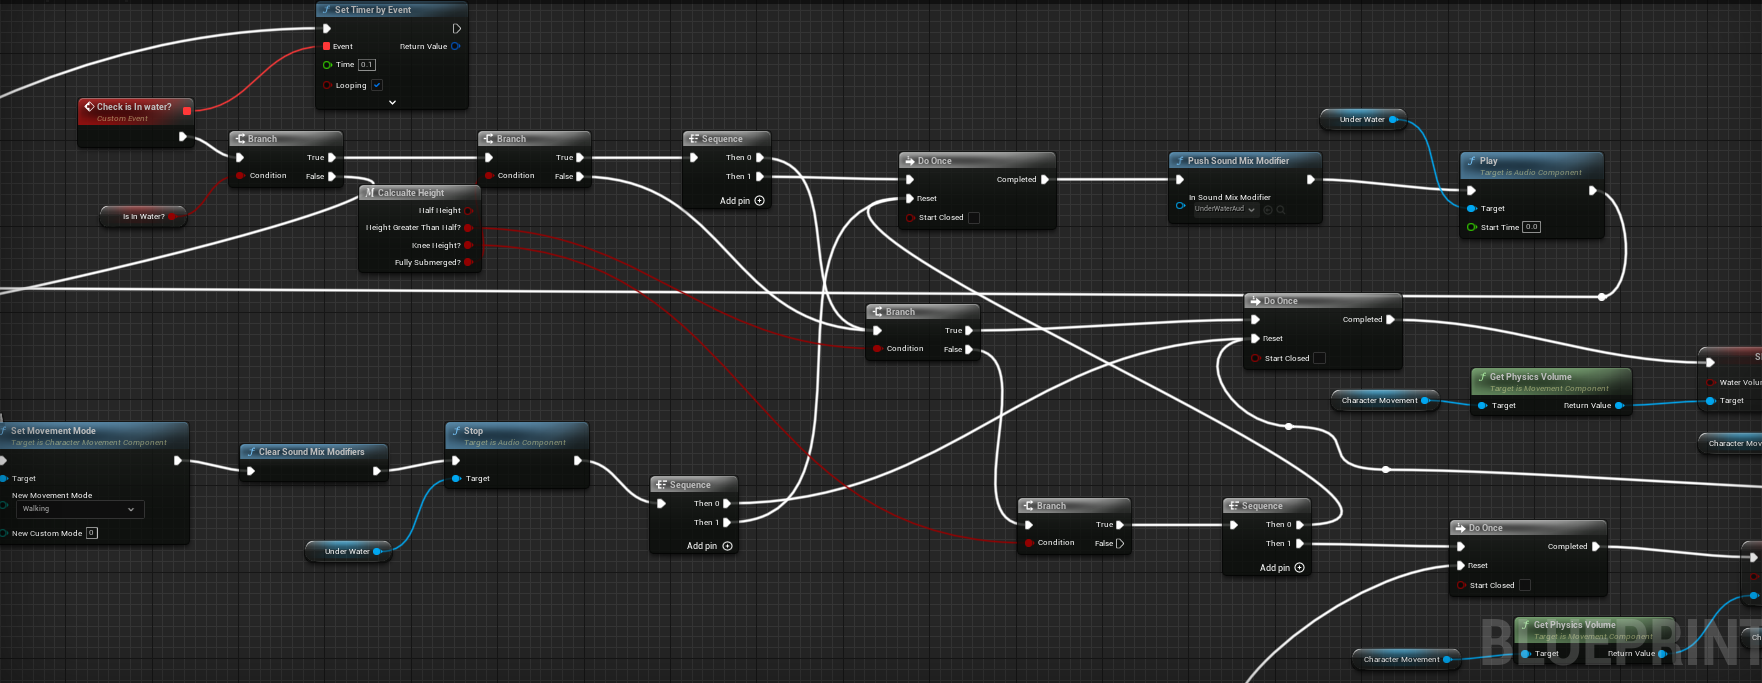Click the browse magnifier icon beside UnderWaterAud

point(1281,210)
